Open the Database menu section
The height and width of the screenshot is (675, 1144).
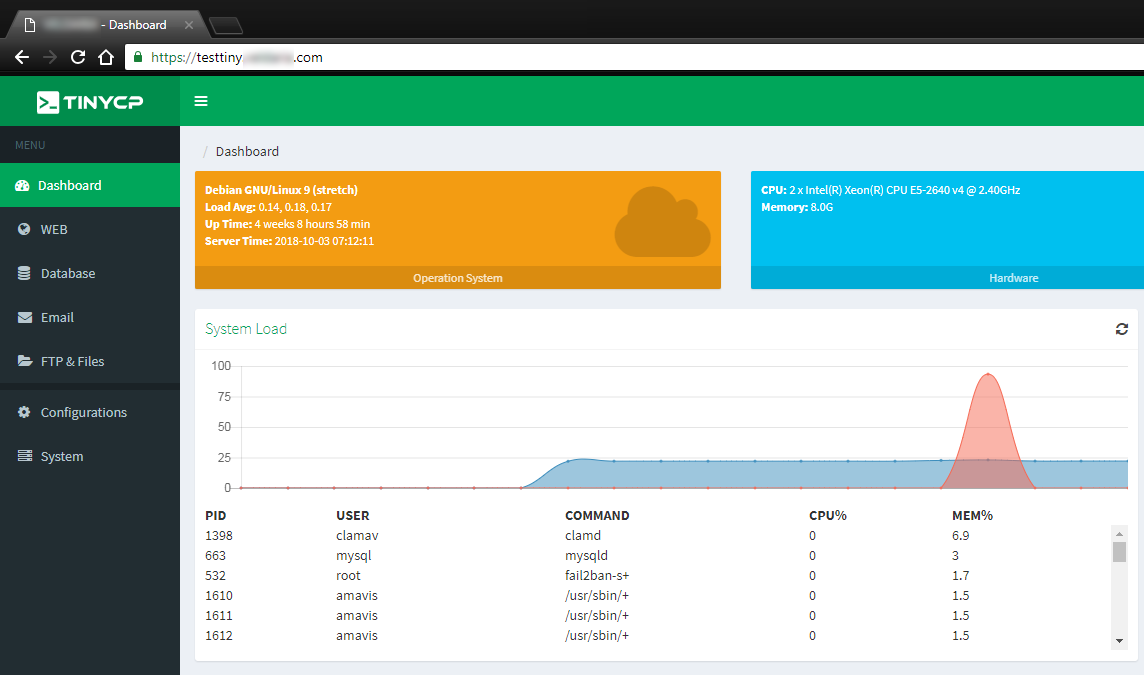tap(90, 273)
